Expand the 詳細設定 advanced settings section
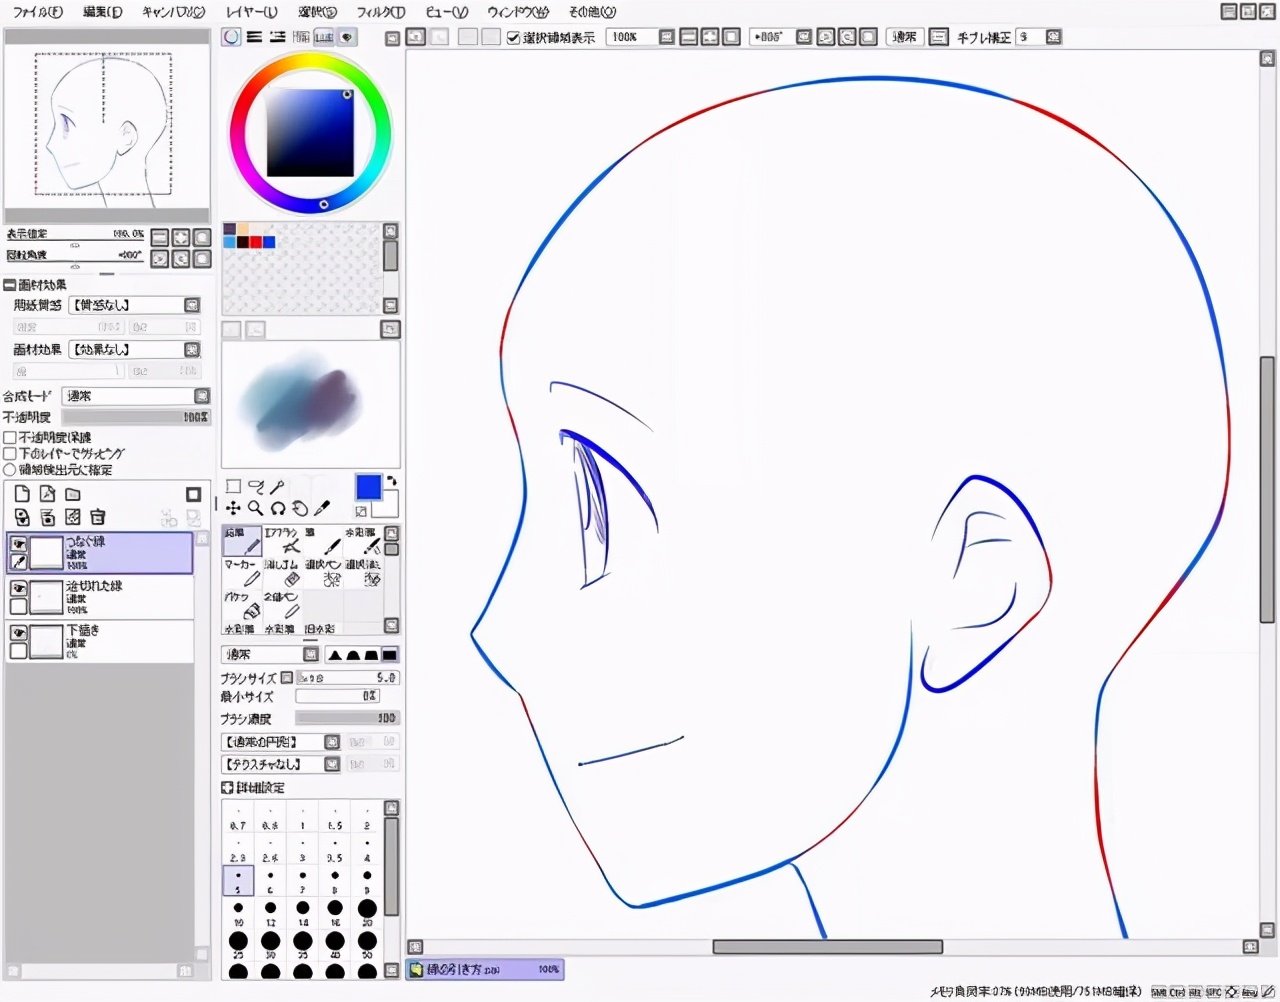 point(227,788)
